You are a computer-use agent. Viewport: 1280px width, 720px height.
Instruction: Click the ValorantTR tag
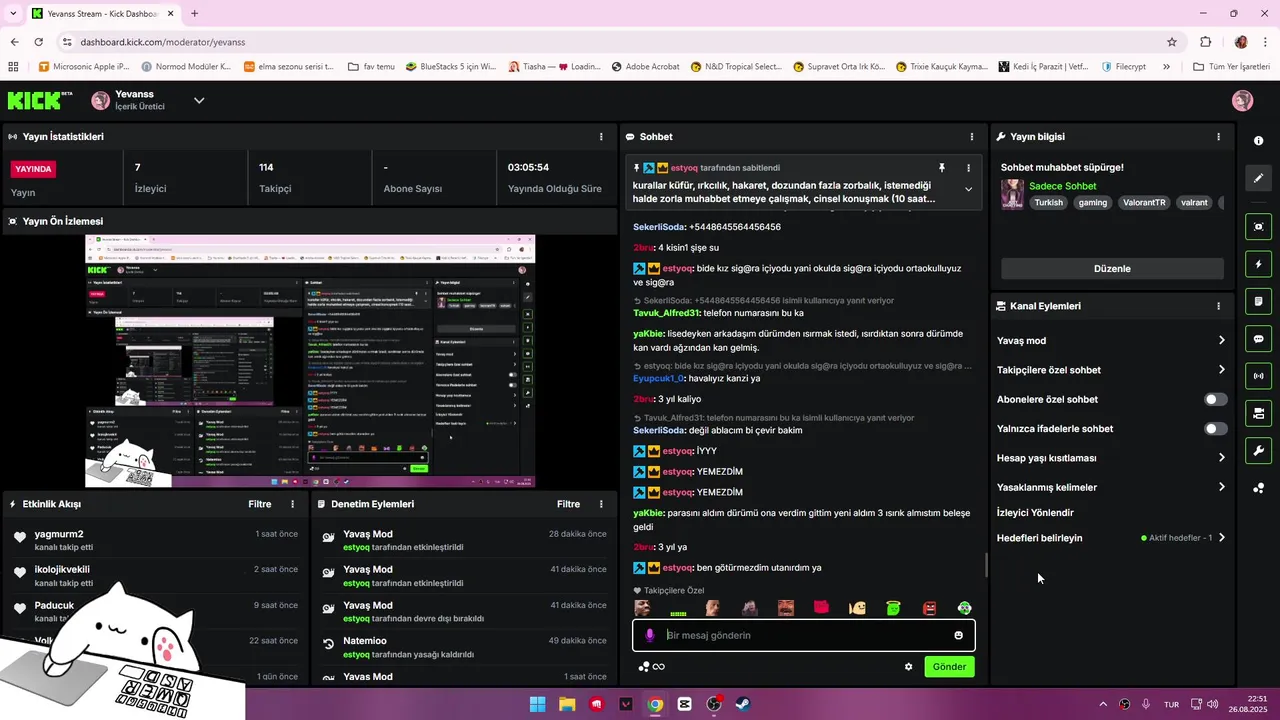[1144, 202]
